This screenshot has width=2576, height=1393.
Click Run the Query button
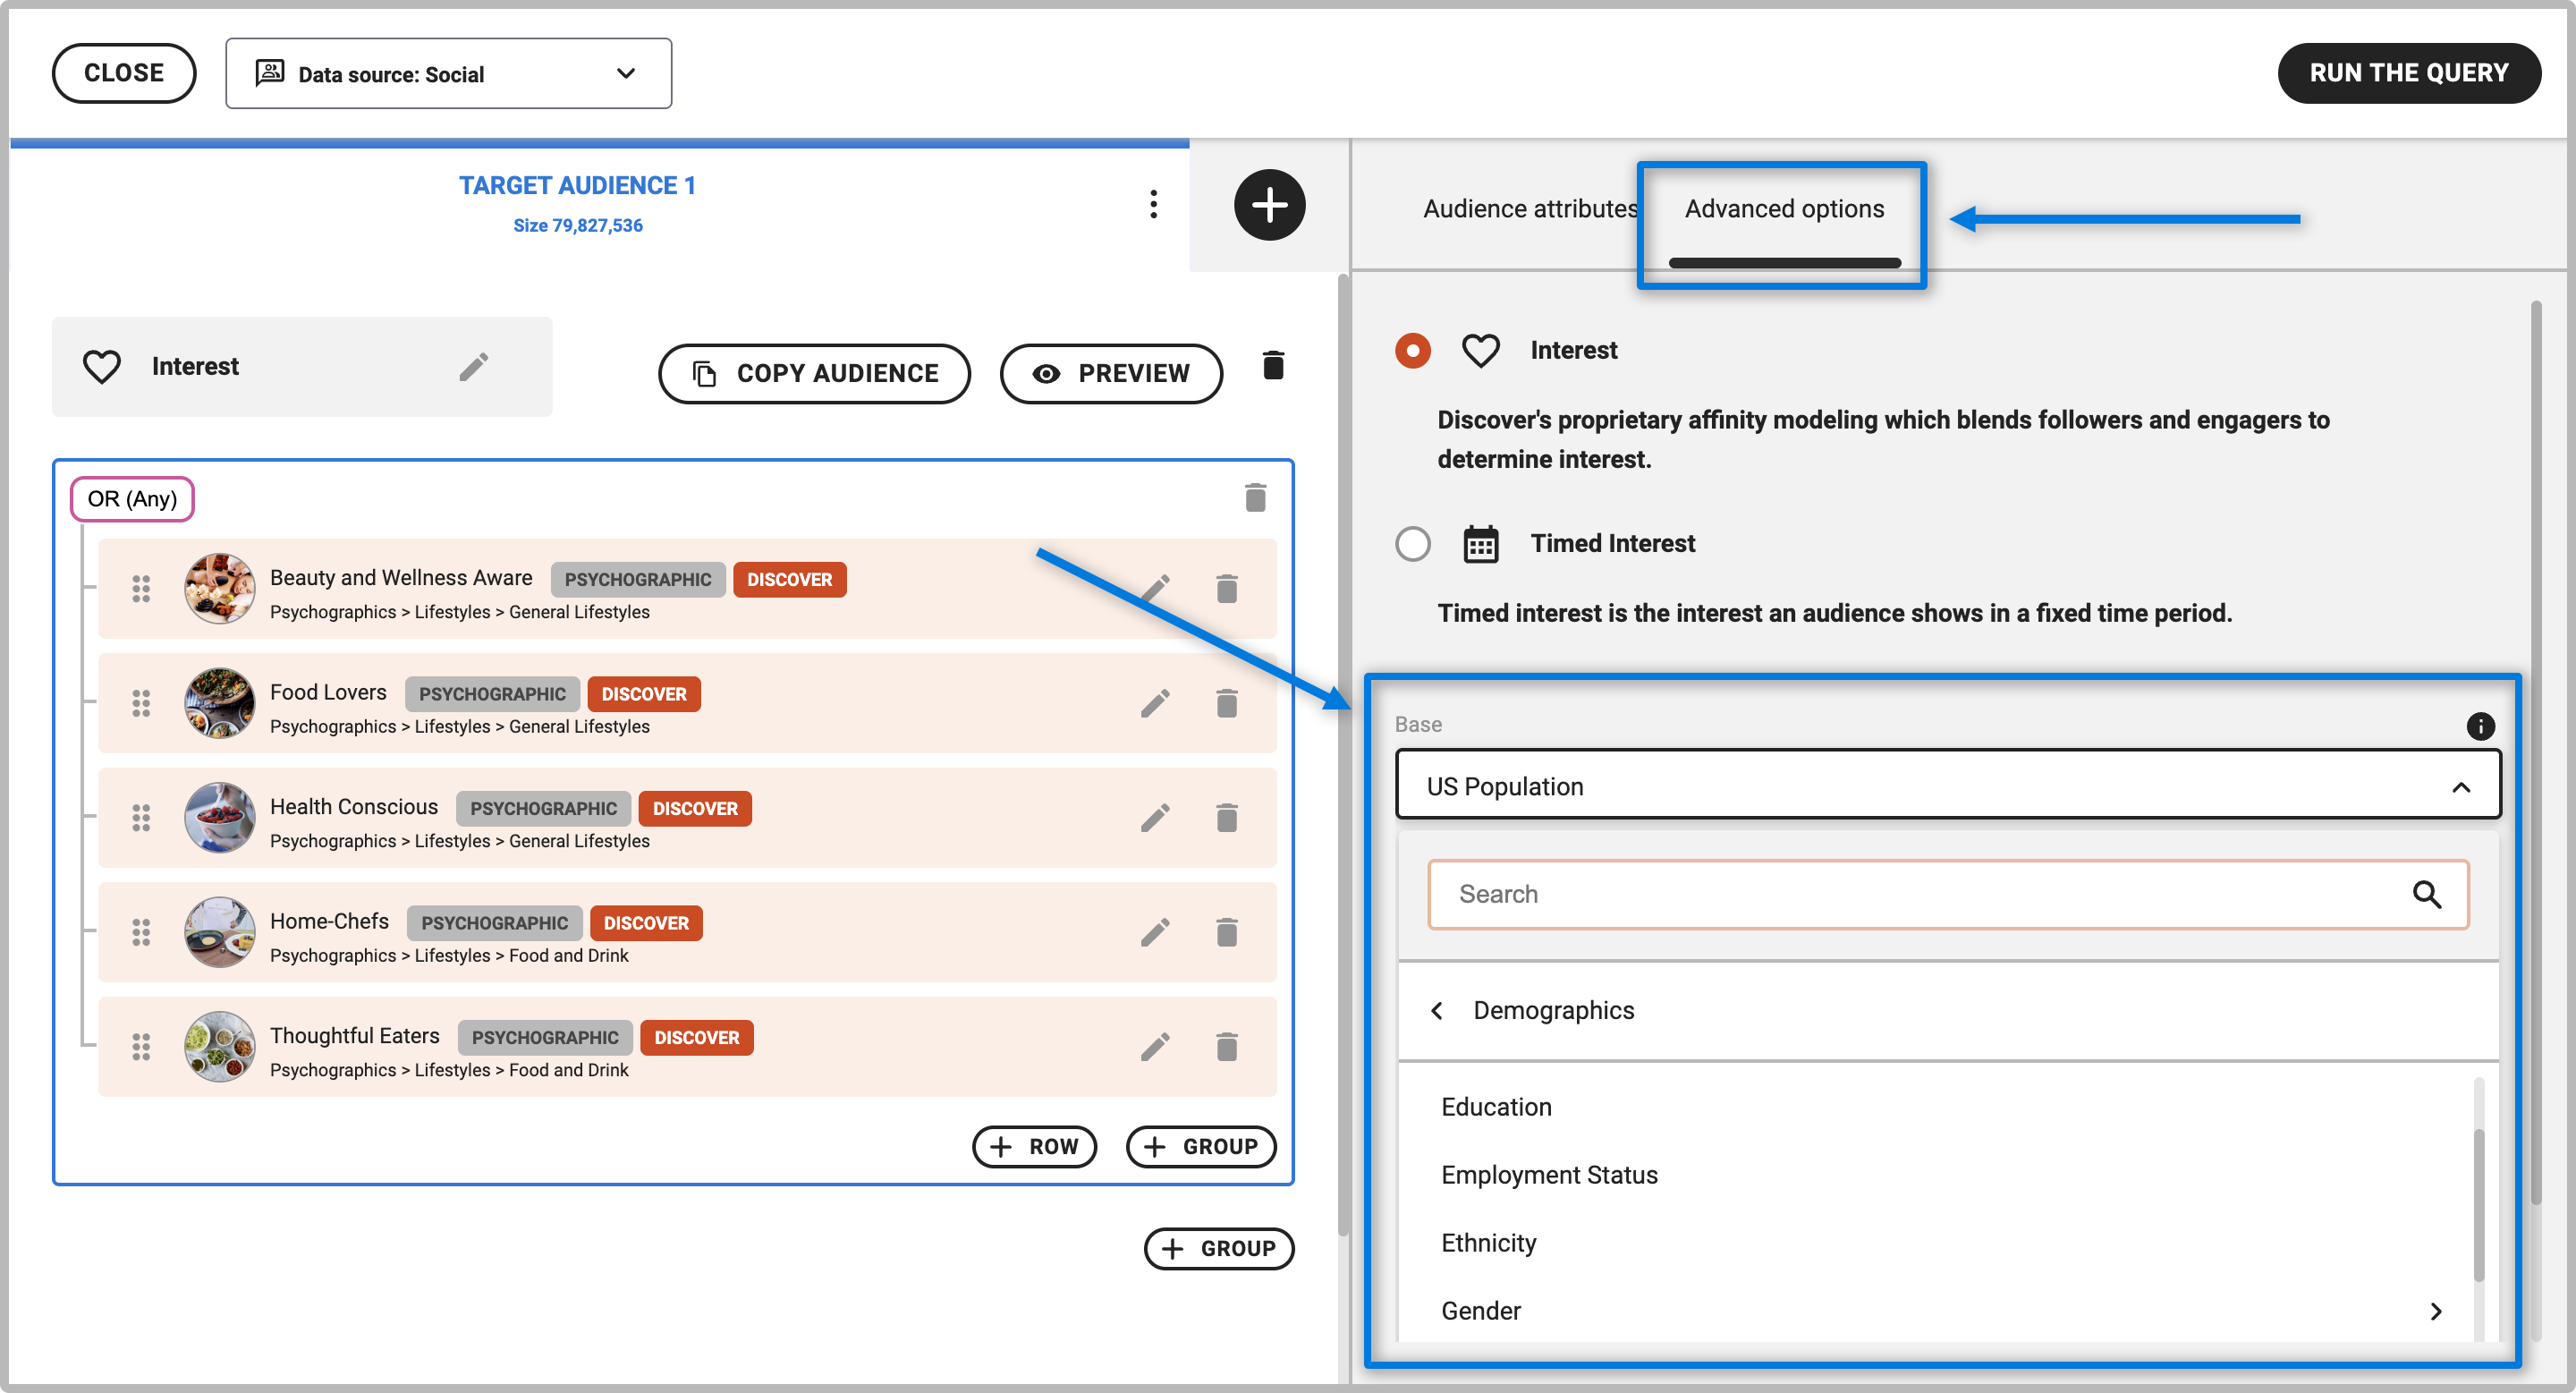(x=2408, y=73)
